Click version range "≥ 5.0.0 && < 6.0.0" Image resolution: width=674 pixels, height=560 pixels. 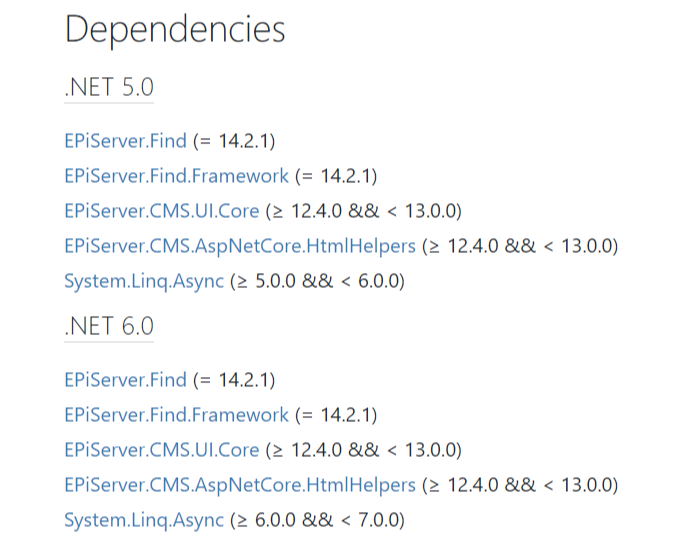(317, 281)
